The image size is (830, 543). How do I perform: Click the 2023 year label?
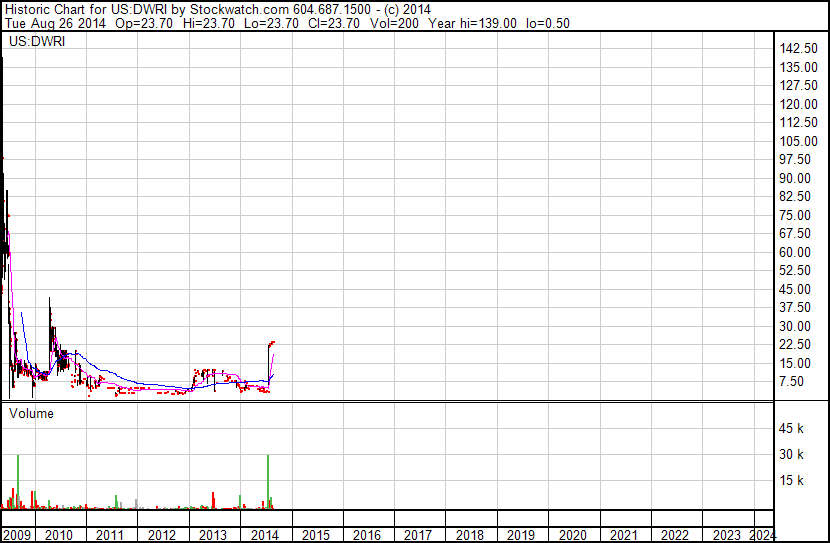(726, 535)
